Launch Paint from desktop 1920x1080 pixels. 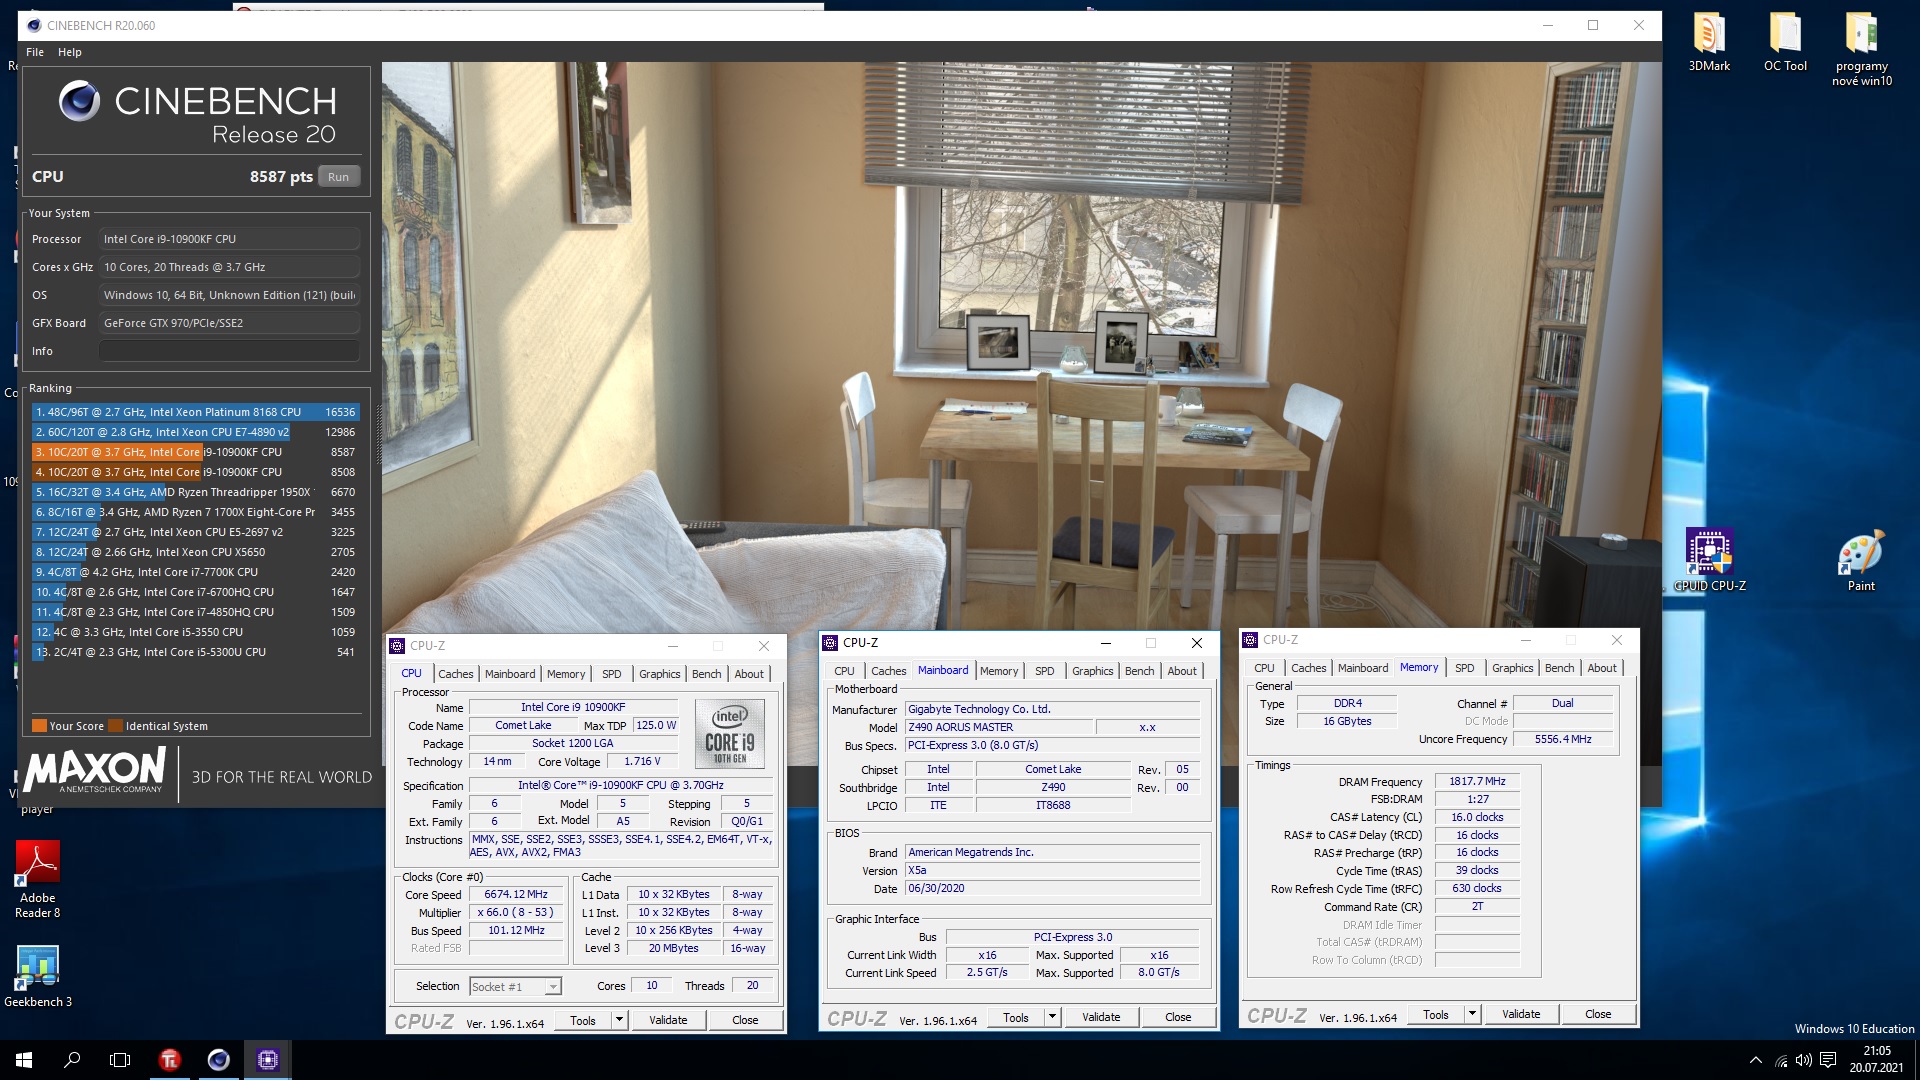coord(1861,560)
